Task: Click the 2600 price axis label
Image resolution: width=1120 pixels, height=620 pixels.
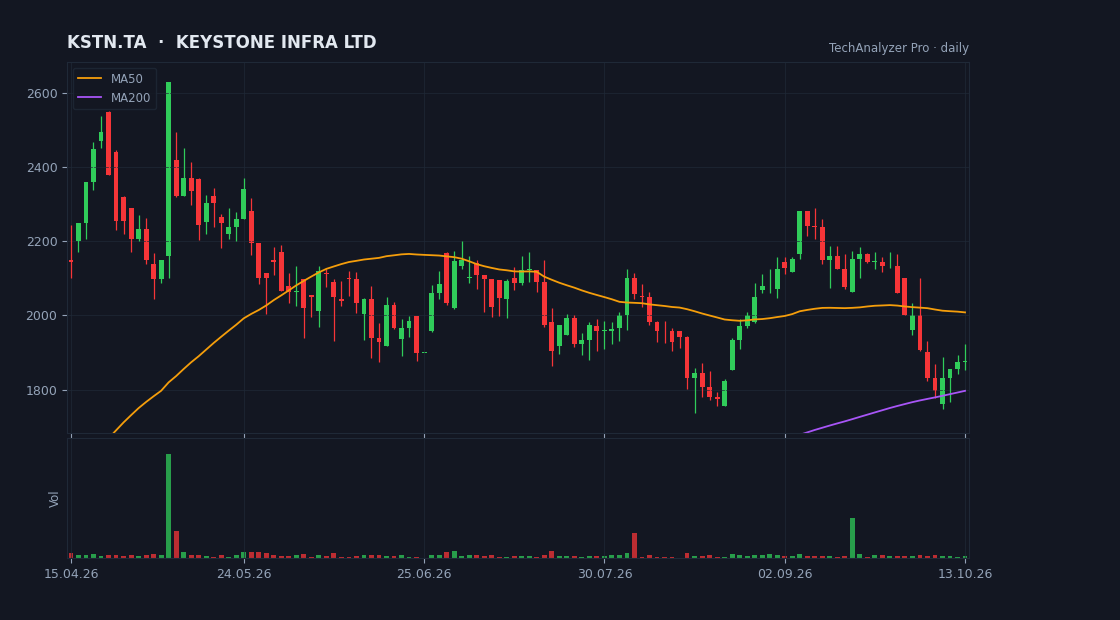Action: point(41,94)
